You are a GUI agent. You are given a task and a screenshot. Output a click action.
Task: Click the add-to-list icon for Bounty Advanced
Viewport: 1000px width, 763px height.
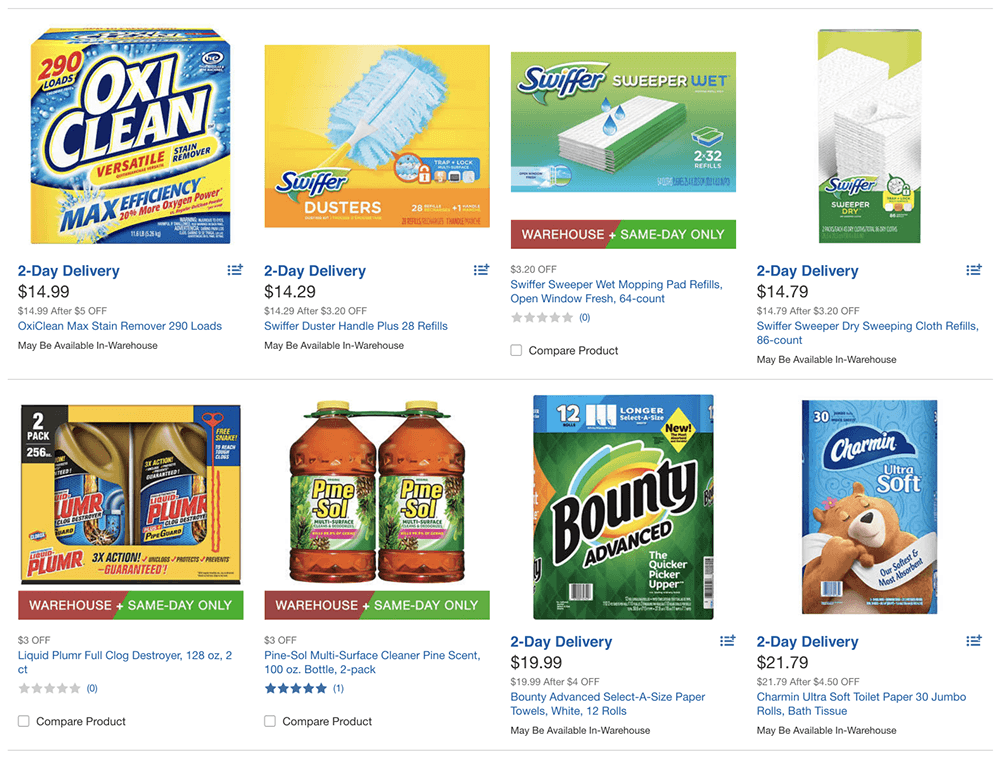coord(727,641)
